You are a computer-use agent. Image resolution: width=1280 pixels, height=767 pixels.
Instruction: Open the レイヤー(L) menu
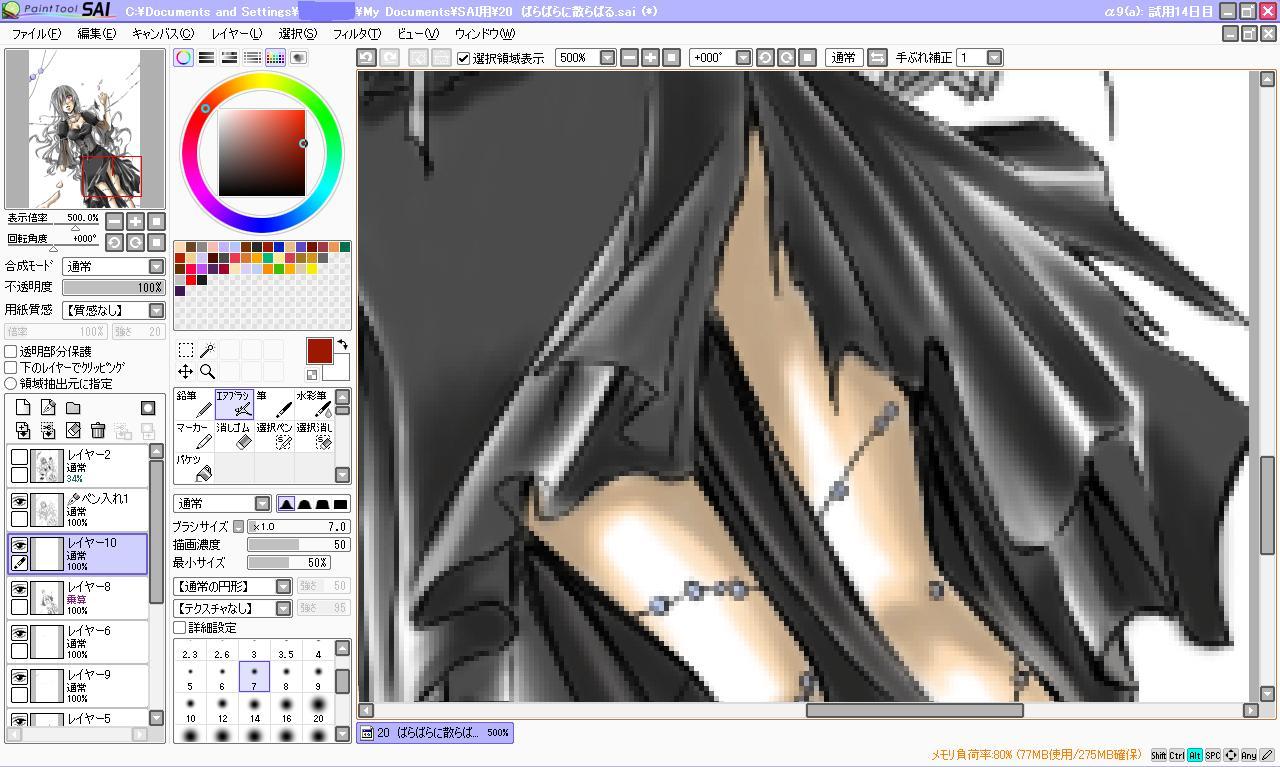[237, 34]
